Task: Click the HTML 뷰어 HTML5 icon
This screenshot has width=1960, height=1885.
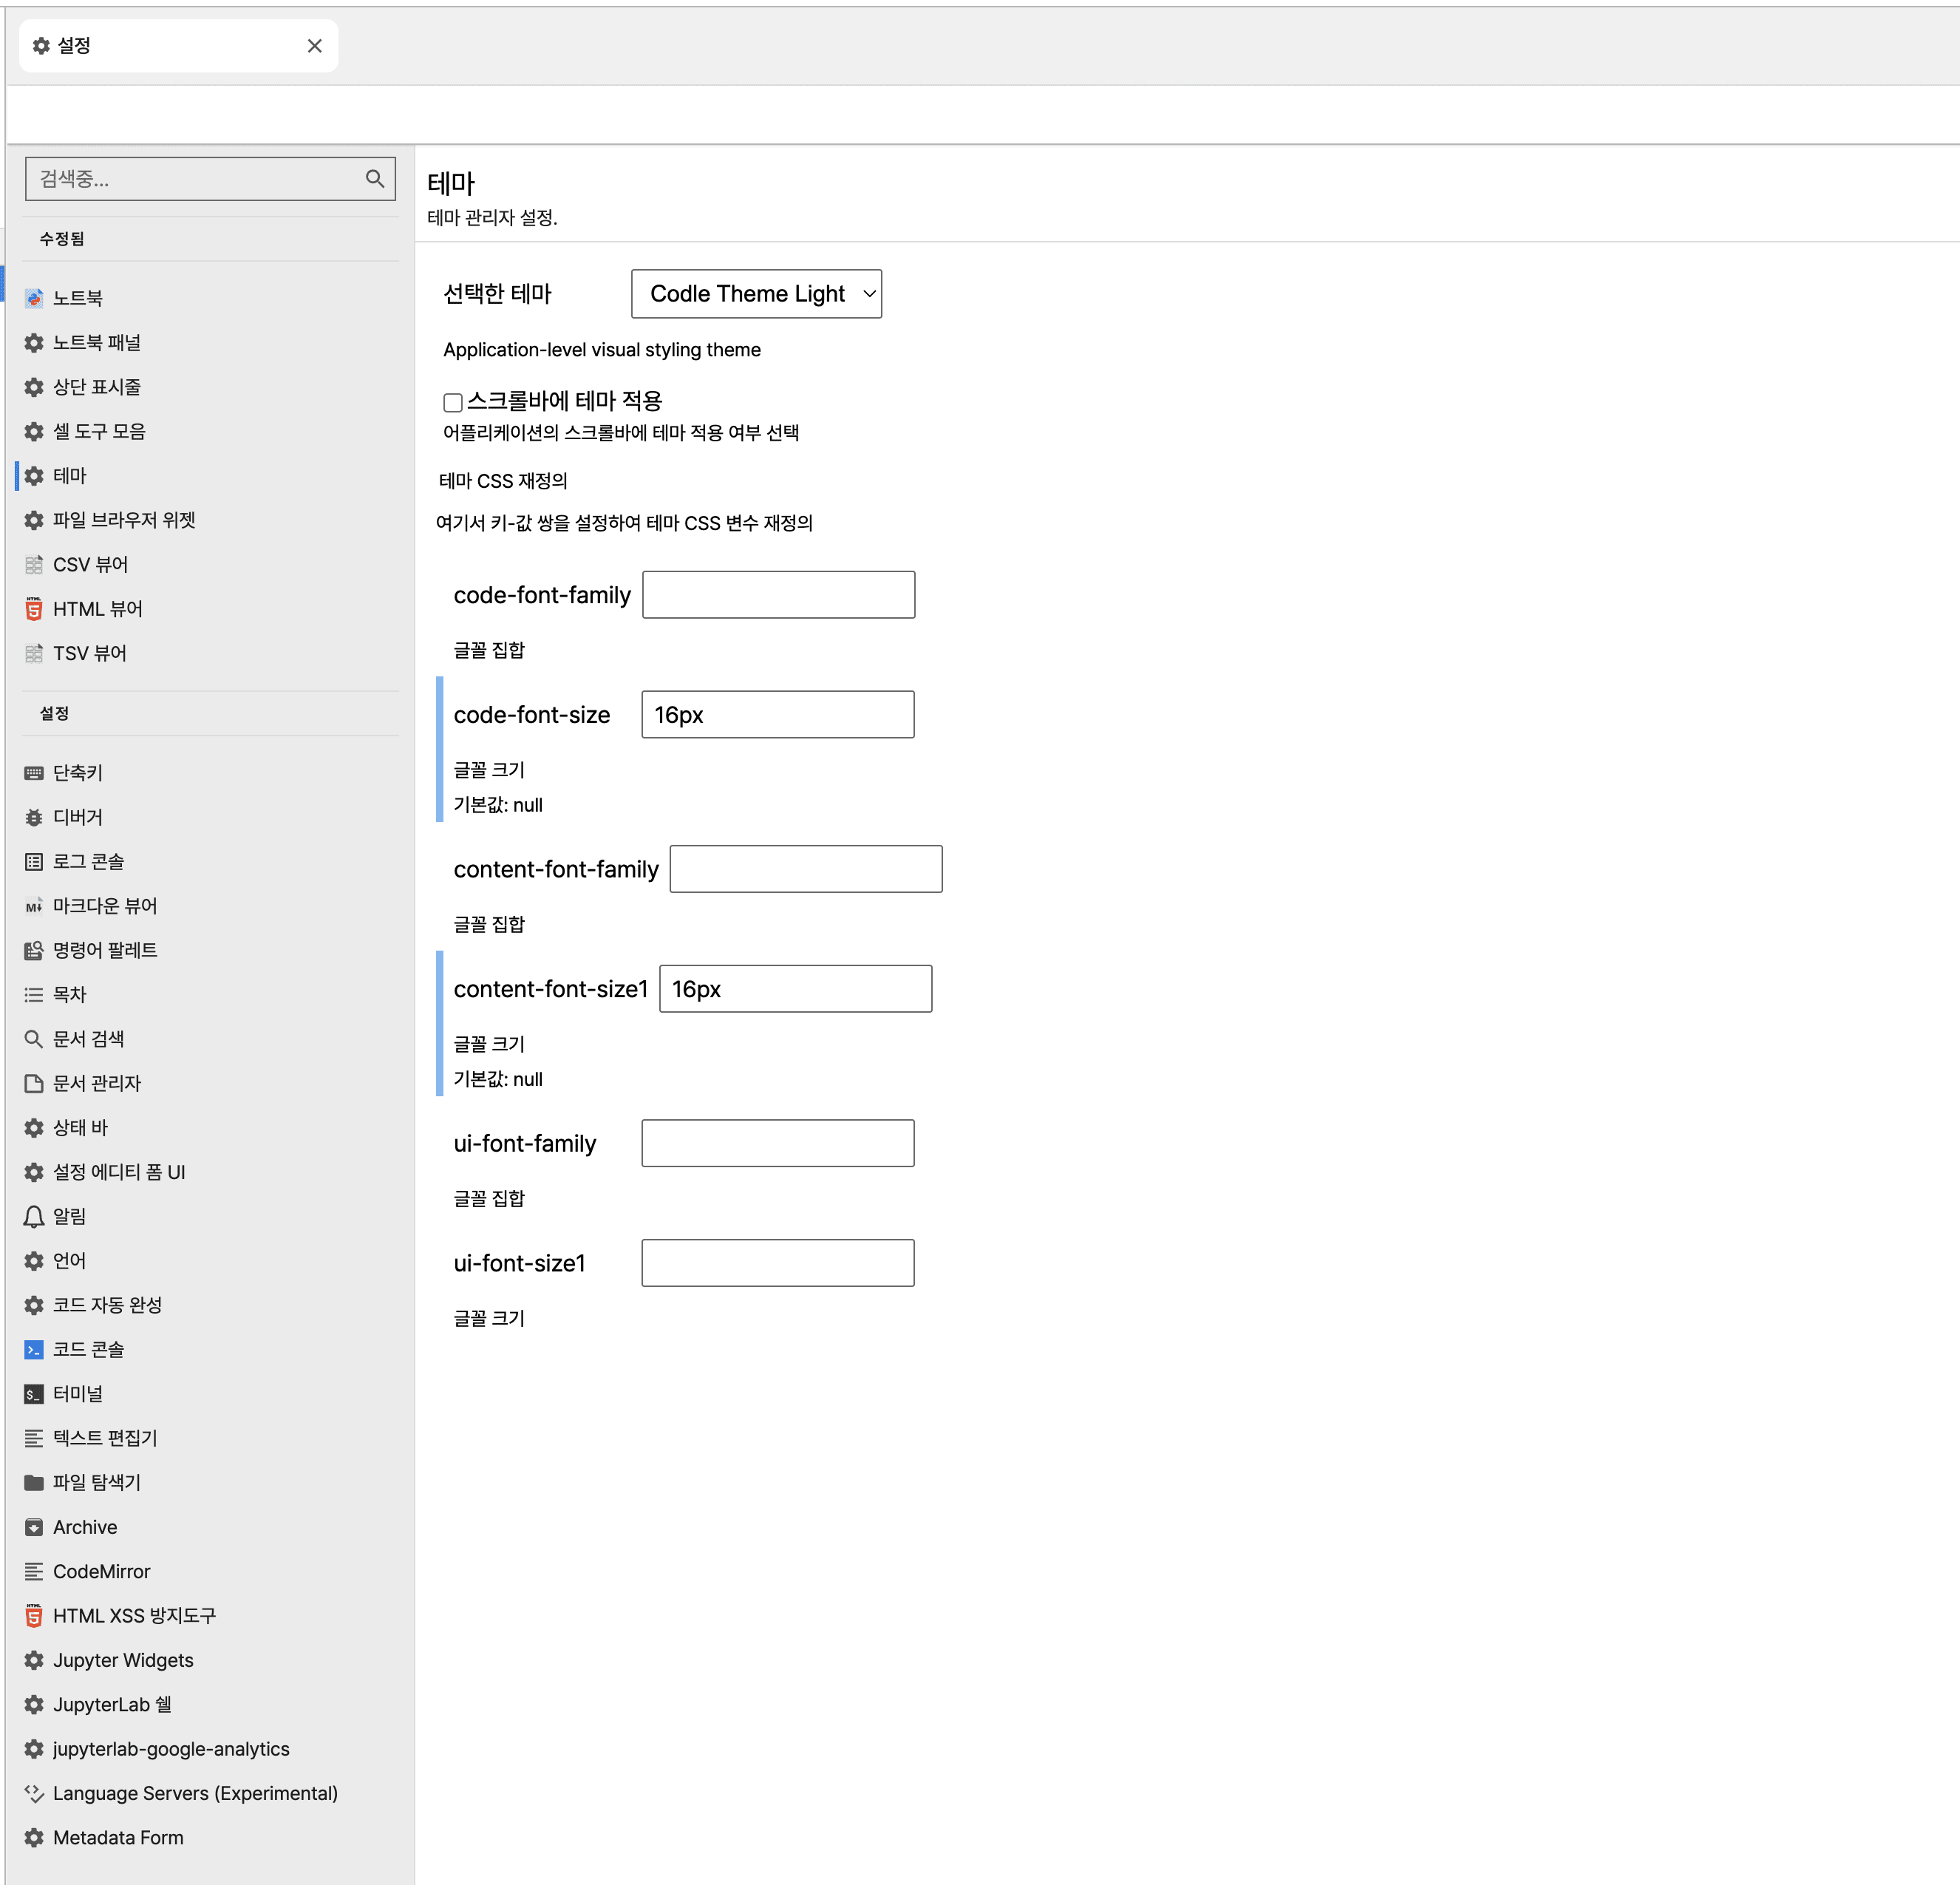Action: 34,609
